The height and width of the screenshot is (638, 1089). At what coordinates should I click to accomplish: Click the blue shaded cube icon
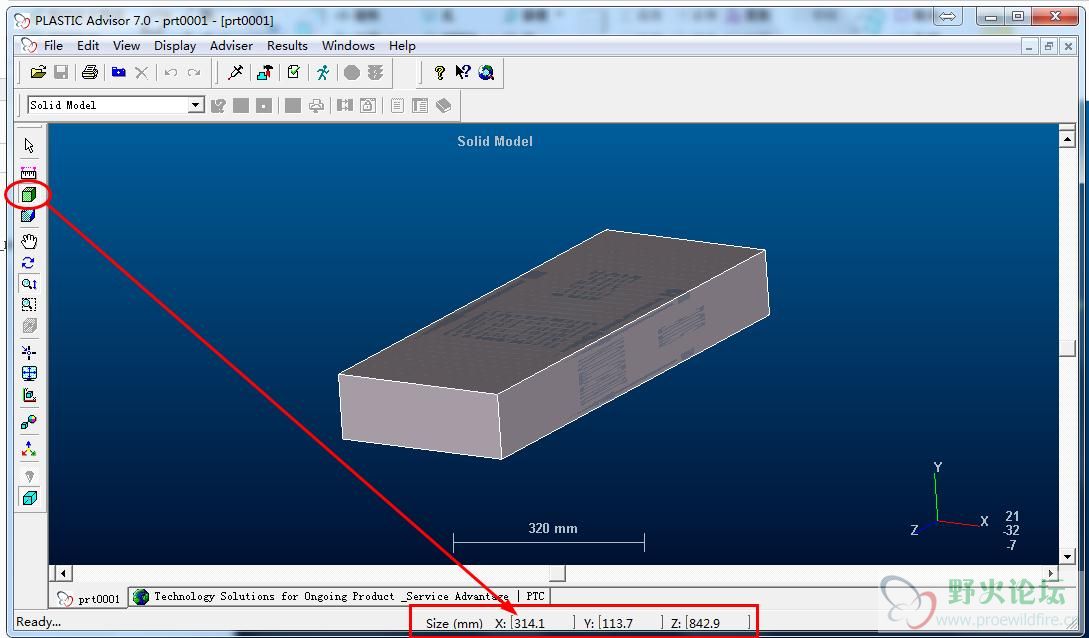[x=28, y=217]
